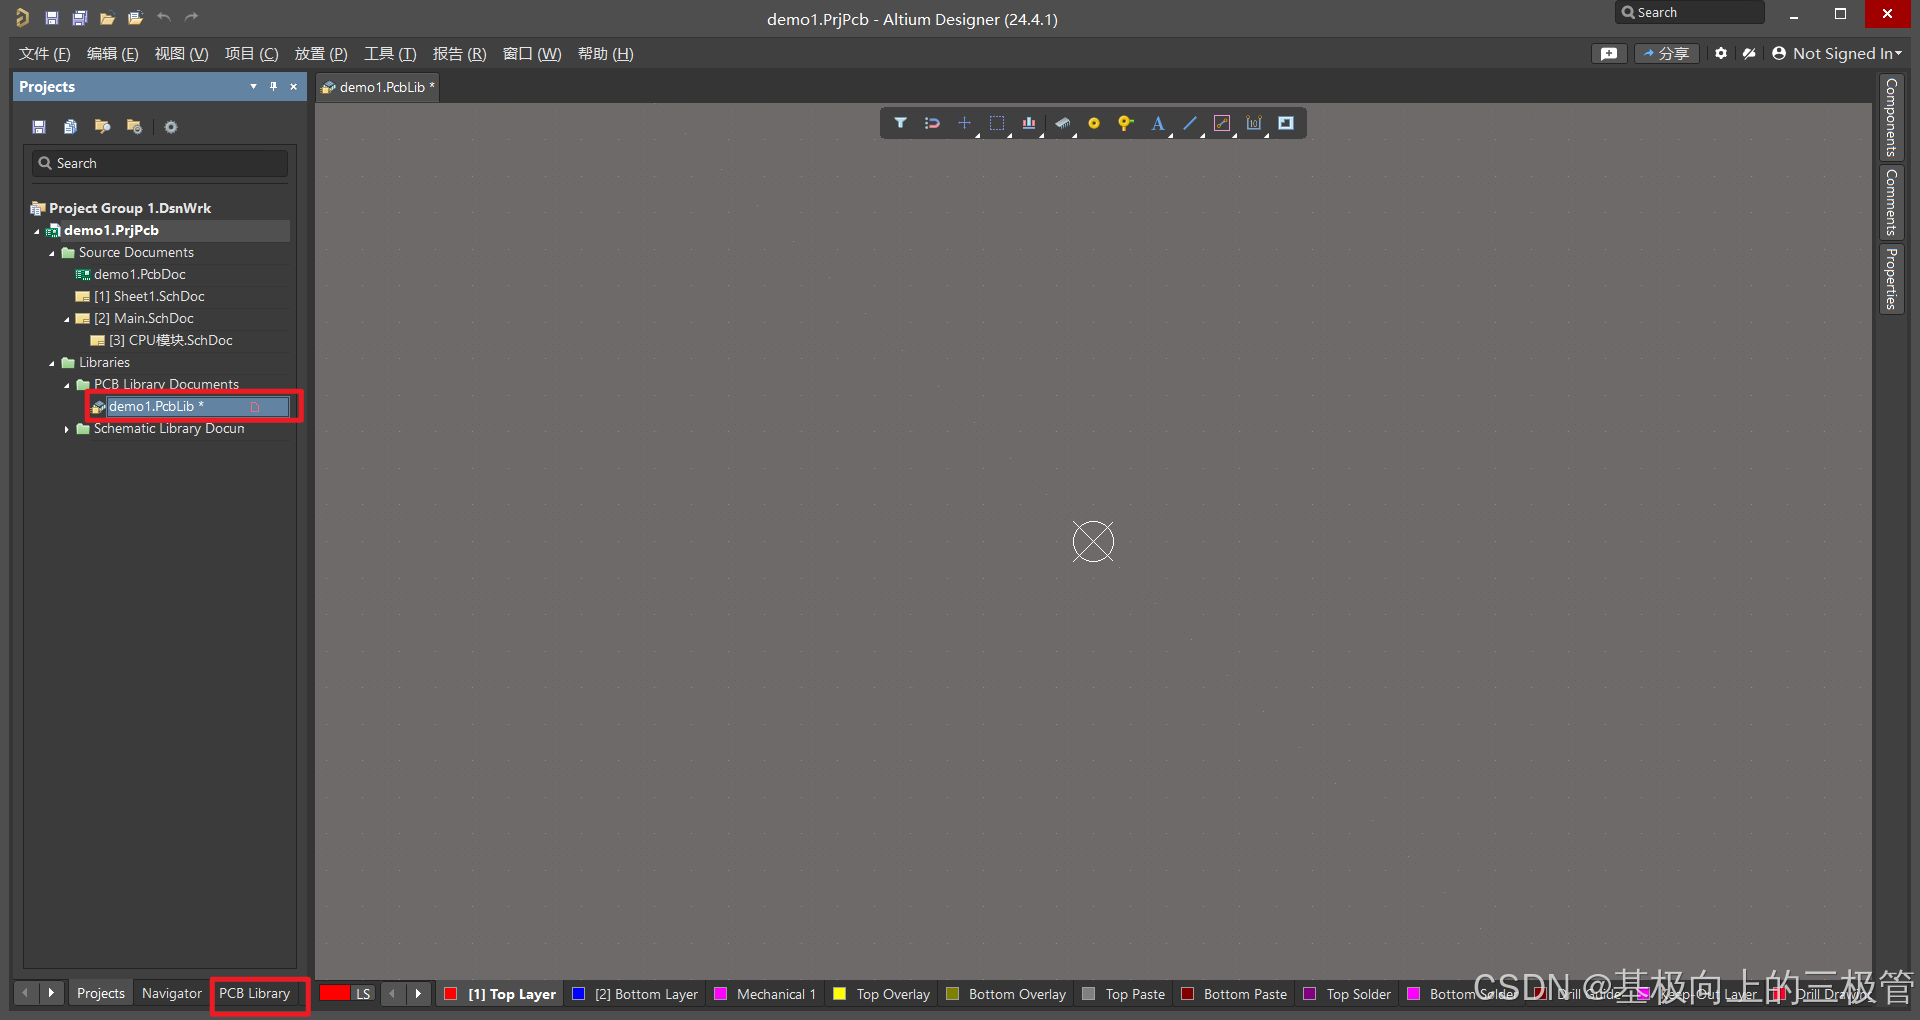The width and height of the screenshot is (1920, 1020).
Task: Toggle the yellow Top Overlay color box
Action: (840, 994)
